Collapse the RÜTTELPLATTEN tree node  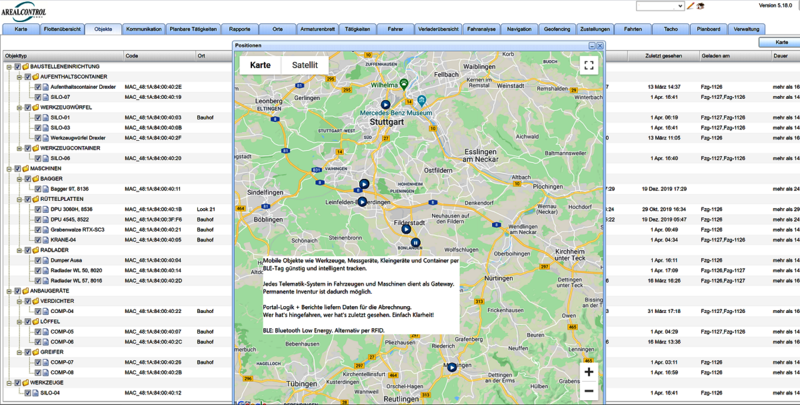coord(19,199)
